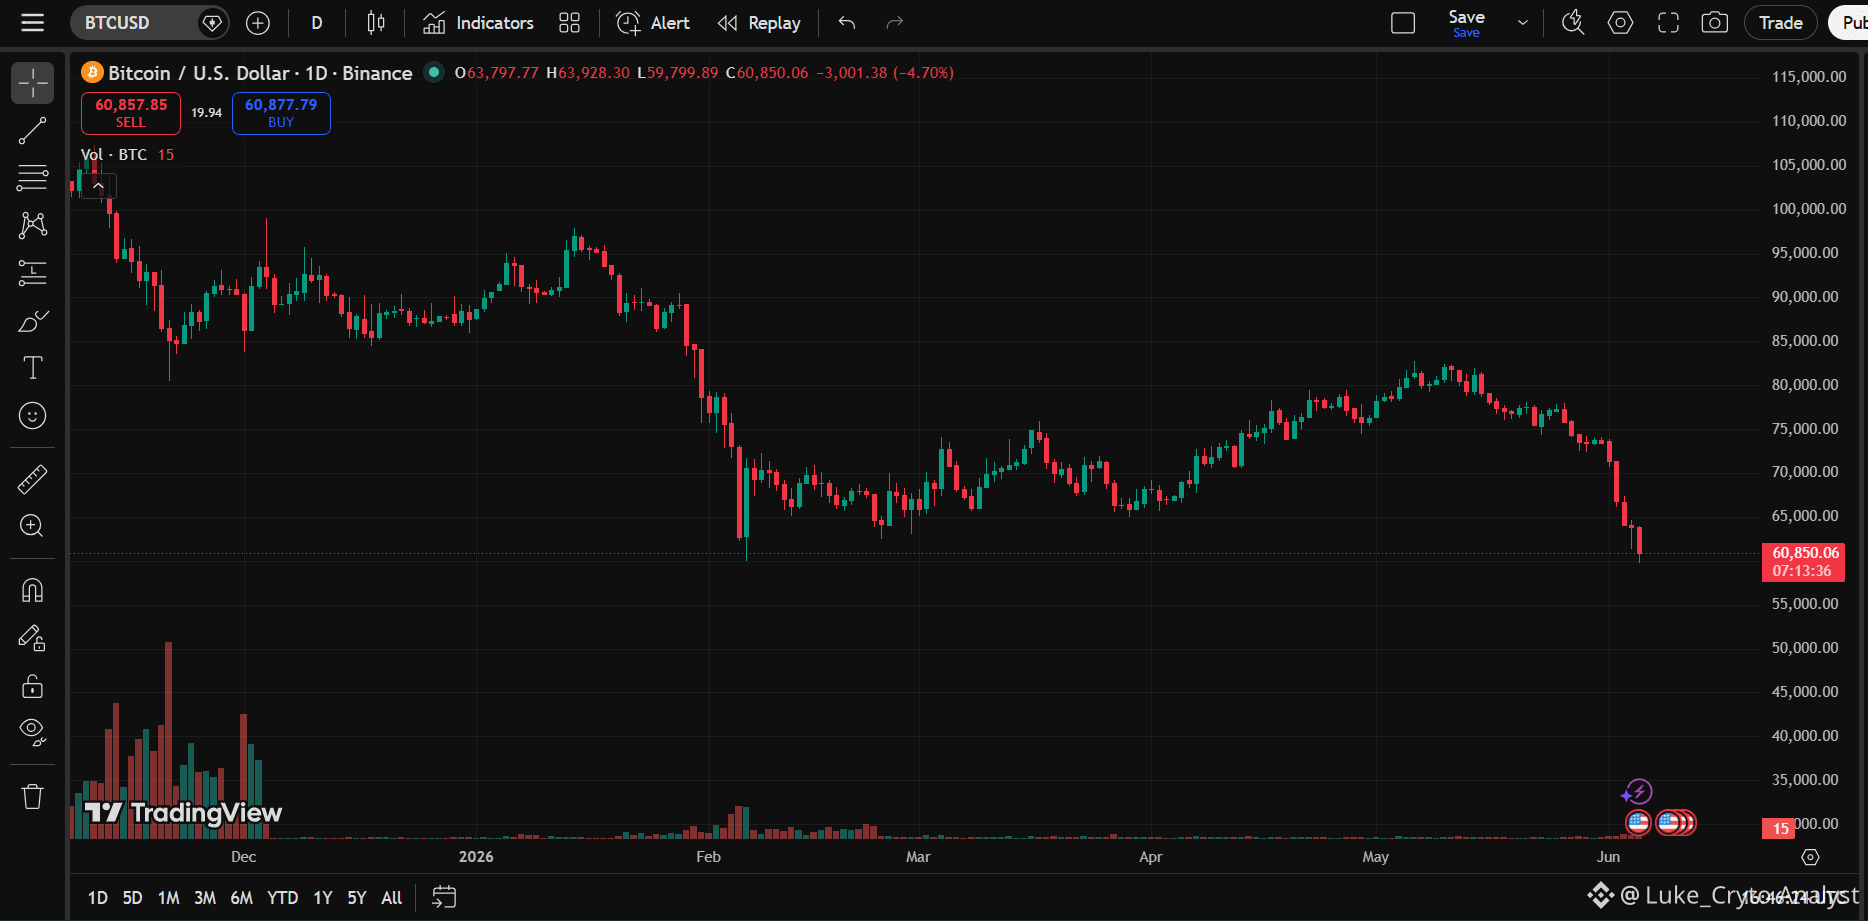
Task: Click the 60,877.79 BUY button
Action: (x=281, y=113)
